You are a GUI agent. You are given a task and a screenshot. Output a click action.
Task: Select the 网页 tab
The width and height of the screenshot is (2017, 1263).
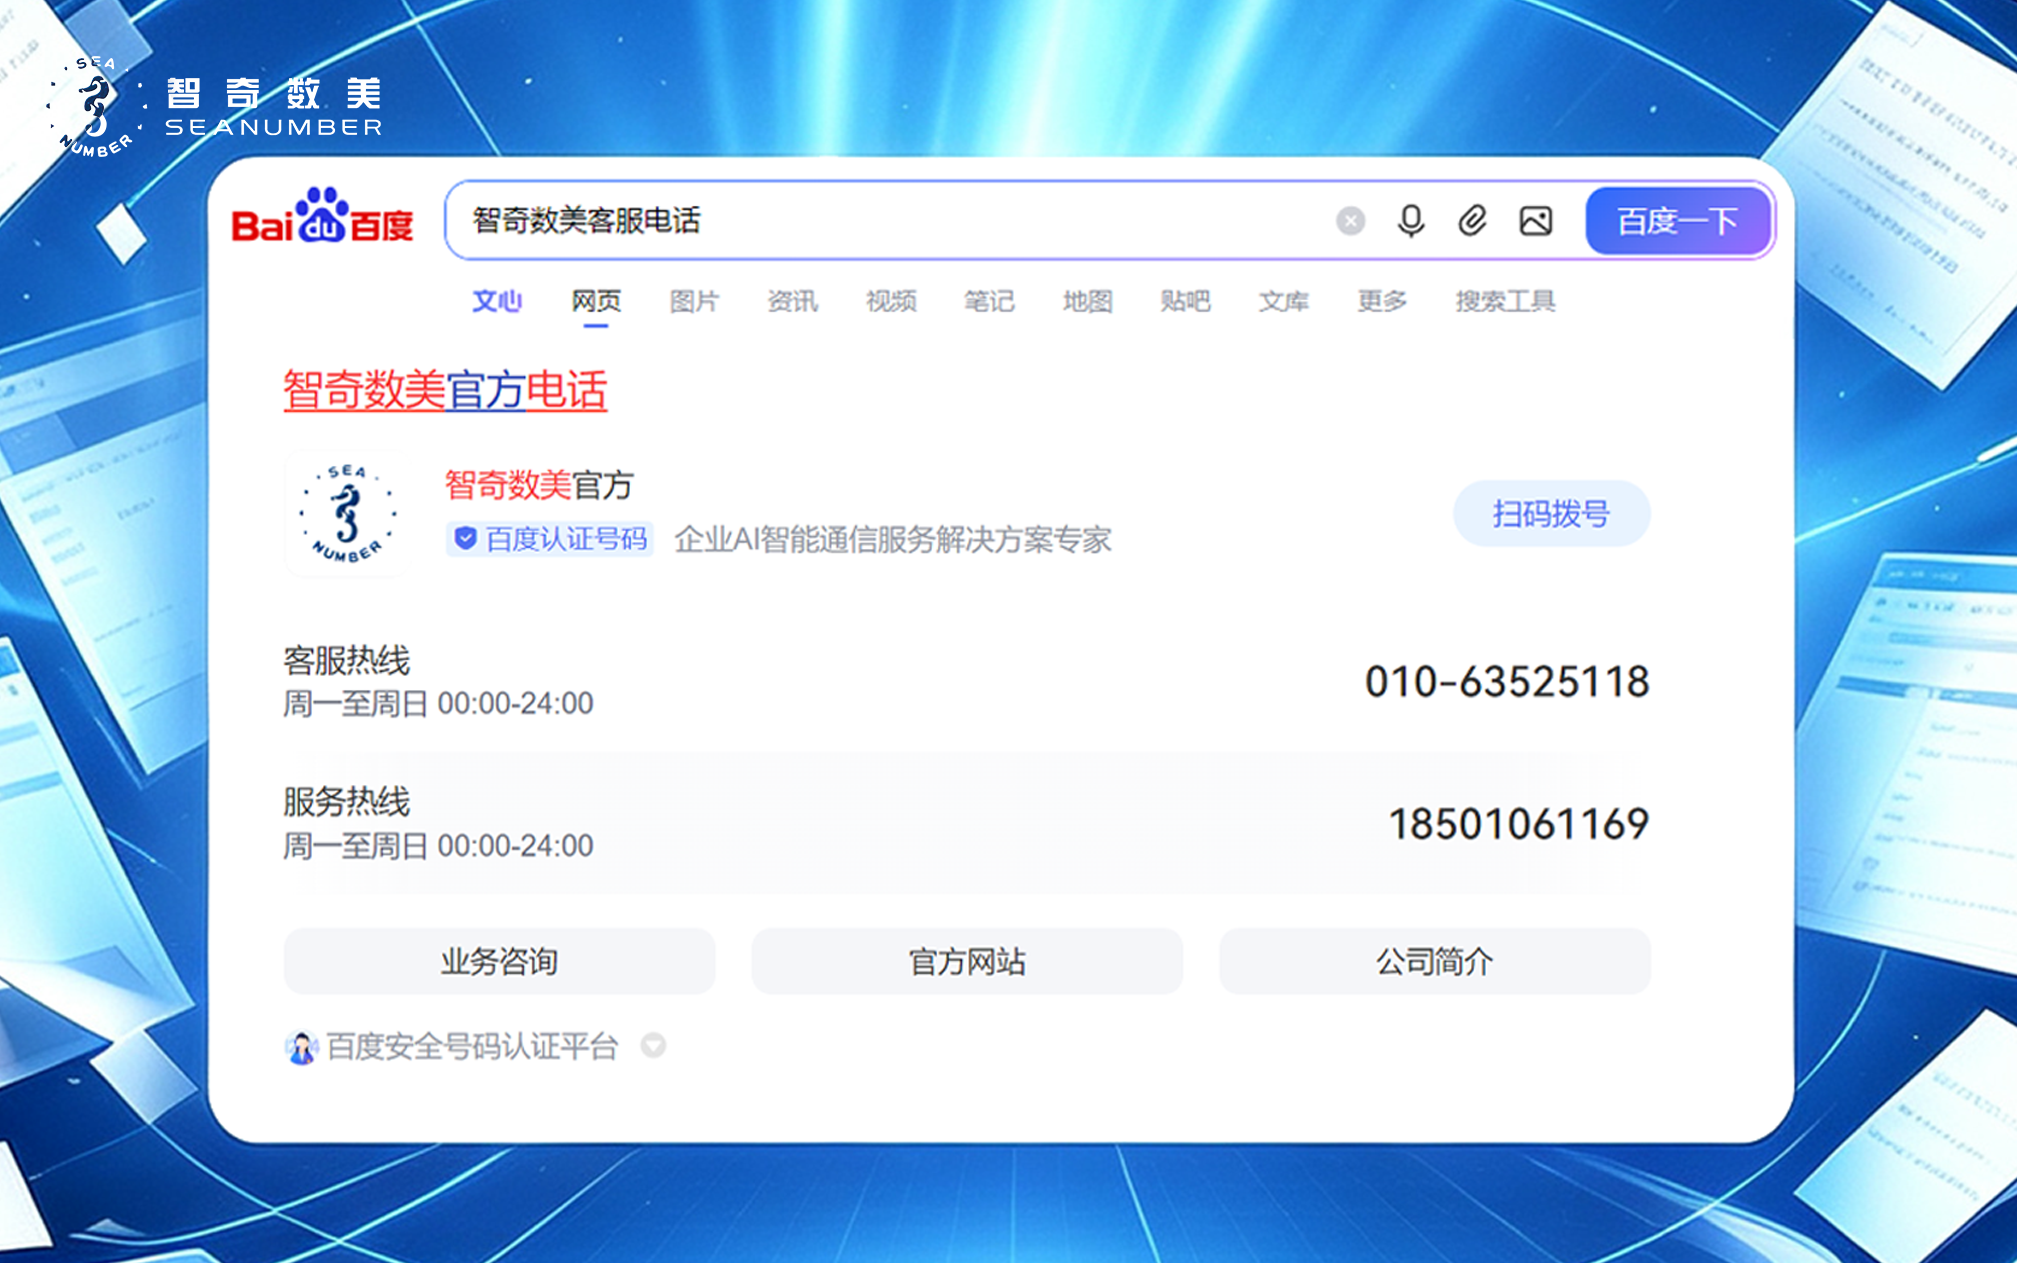596,301
